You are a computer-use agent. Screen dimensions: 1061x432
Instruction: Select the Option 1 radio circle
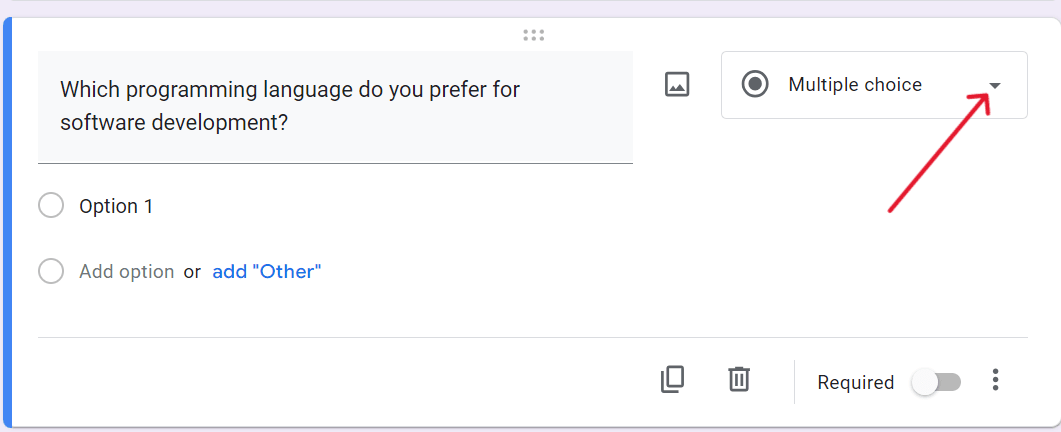(51, 206)
